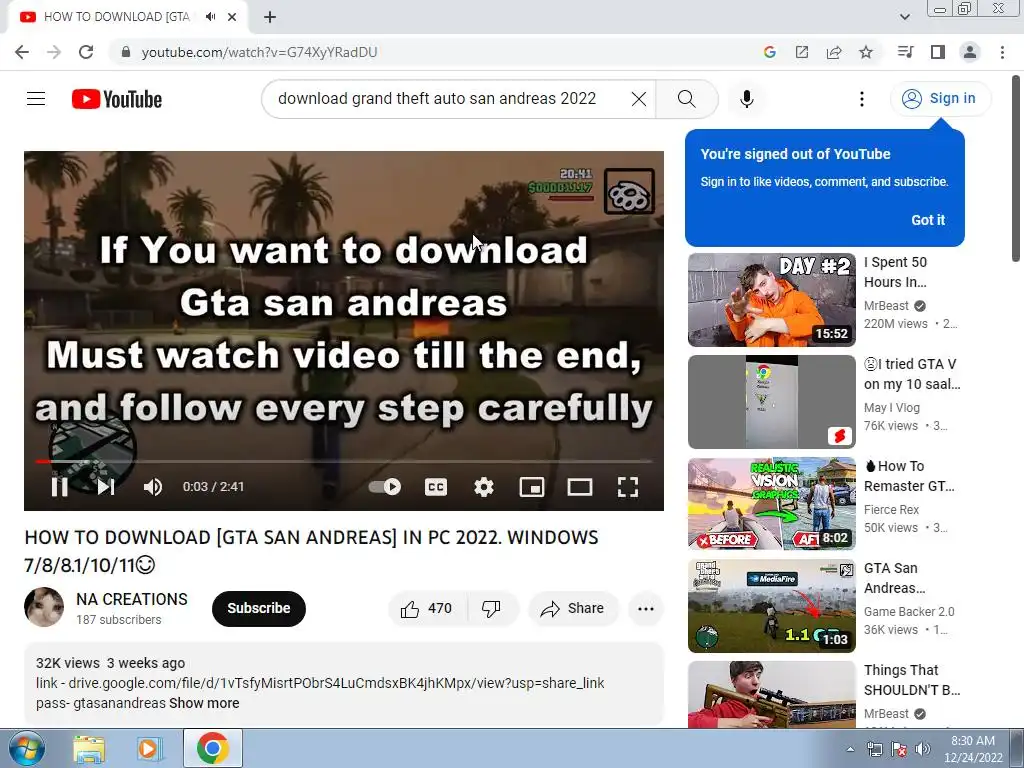This screenshot has height=768, width=1024.
Task: Click the Fierce Rex channel name
Action: pyautogui.click(x=891, y=509)
